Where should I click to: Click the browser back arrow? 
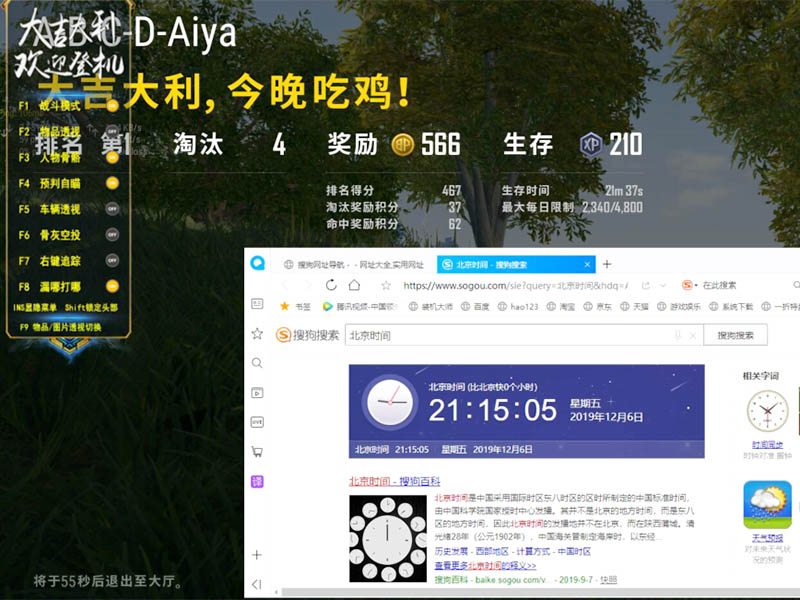(x=285, y=285)
